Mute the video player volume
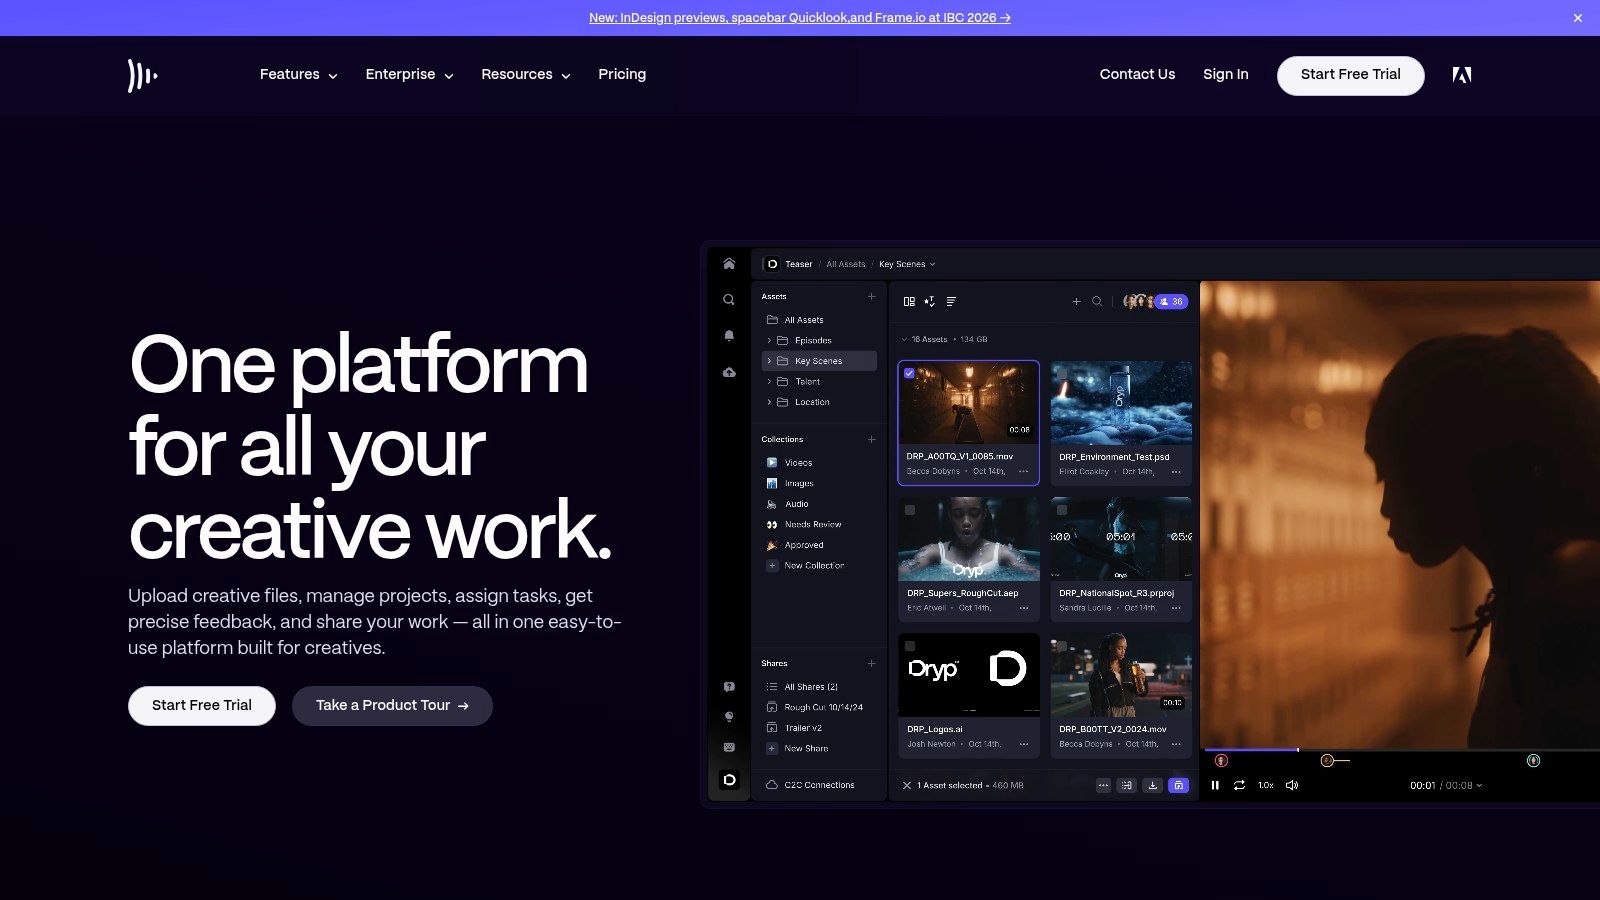 1291,785
